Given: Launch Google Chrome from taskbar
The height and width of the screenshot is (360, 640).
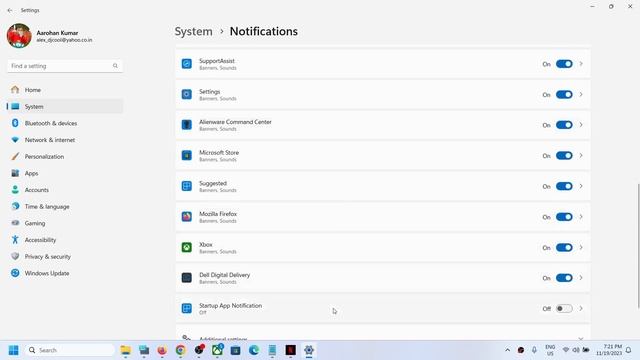Looking at the screenshot, I should tap(180, 350).
